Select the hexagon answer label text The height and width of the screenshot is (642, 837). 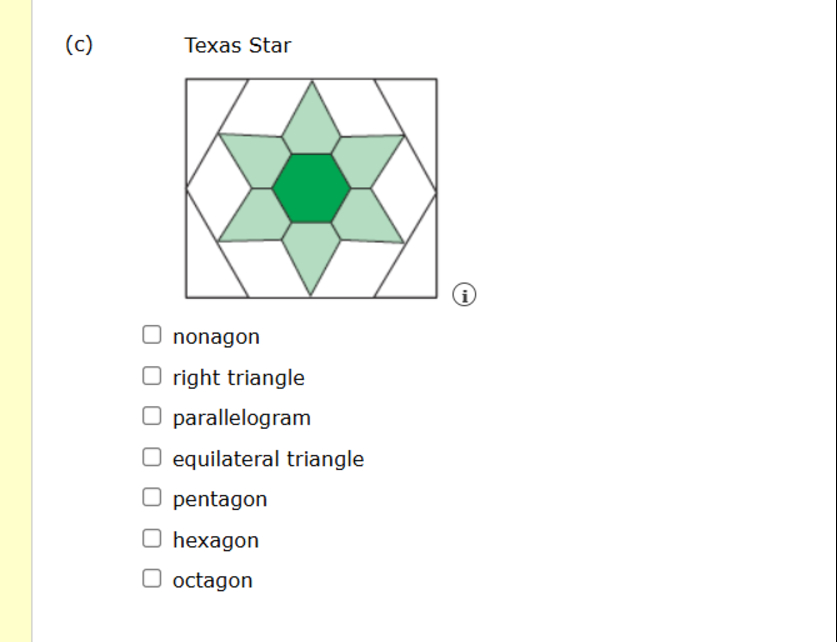click(x=215, y=539)
